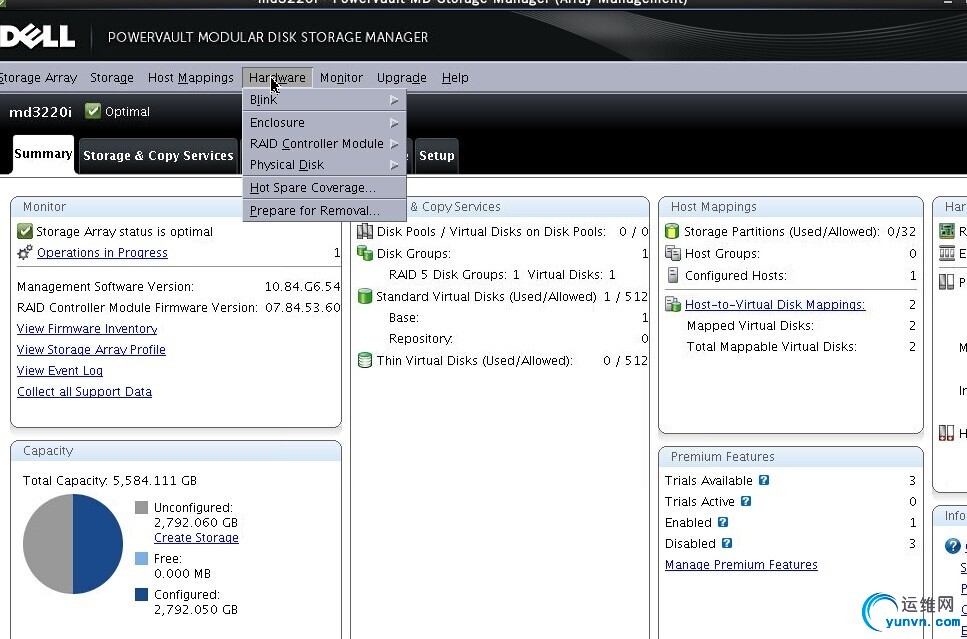
Task: Click the Storage Partitions icon
Action: click(672, 231)
